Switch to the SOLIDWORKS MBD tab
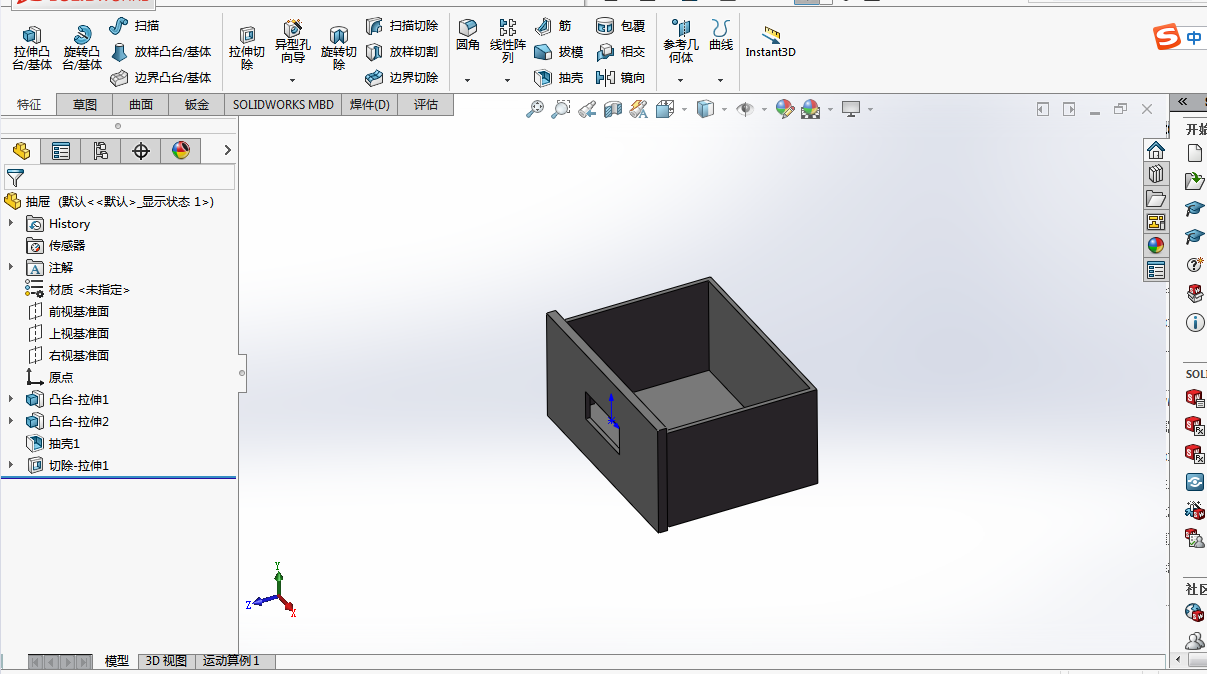 coord(283,104)
